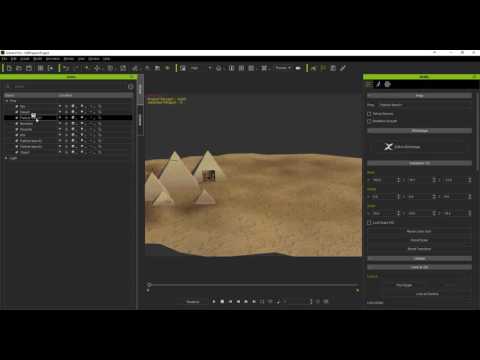This screenshot has height=360, width=480.
Task: Click the Pick Target button in Look At section
Action: (x=404, y=285)
